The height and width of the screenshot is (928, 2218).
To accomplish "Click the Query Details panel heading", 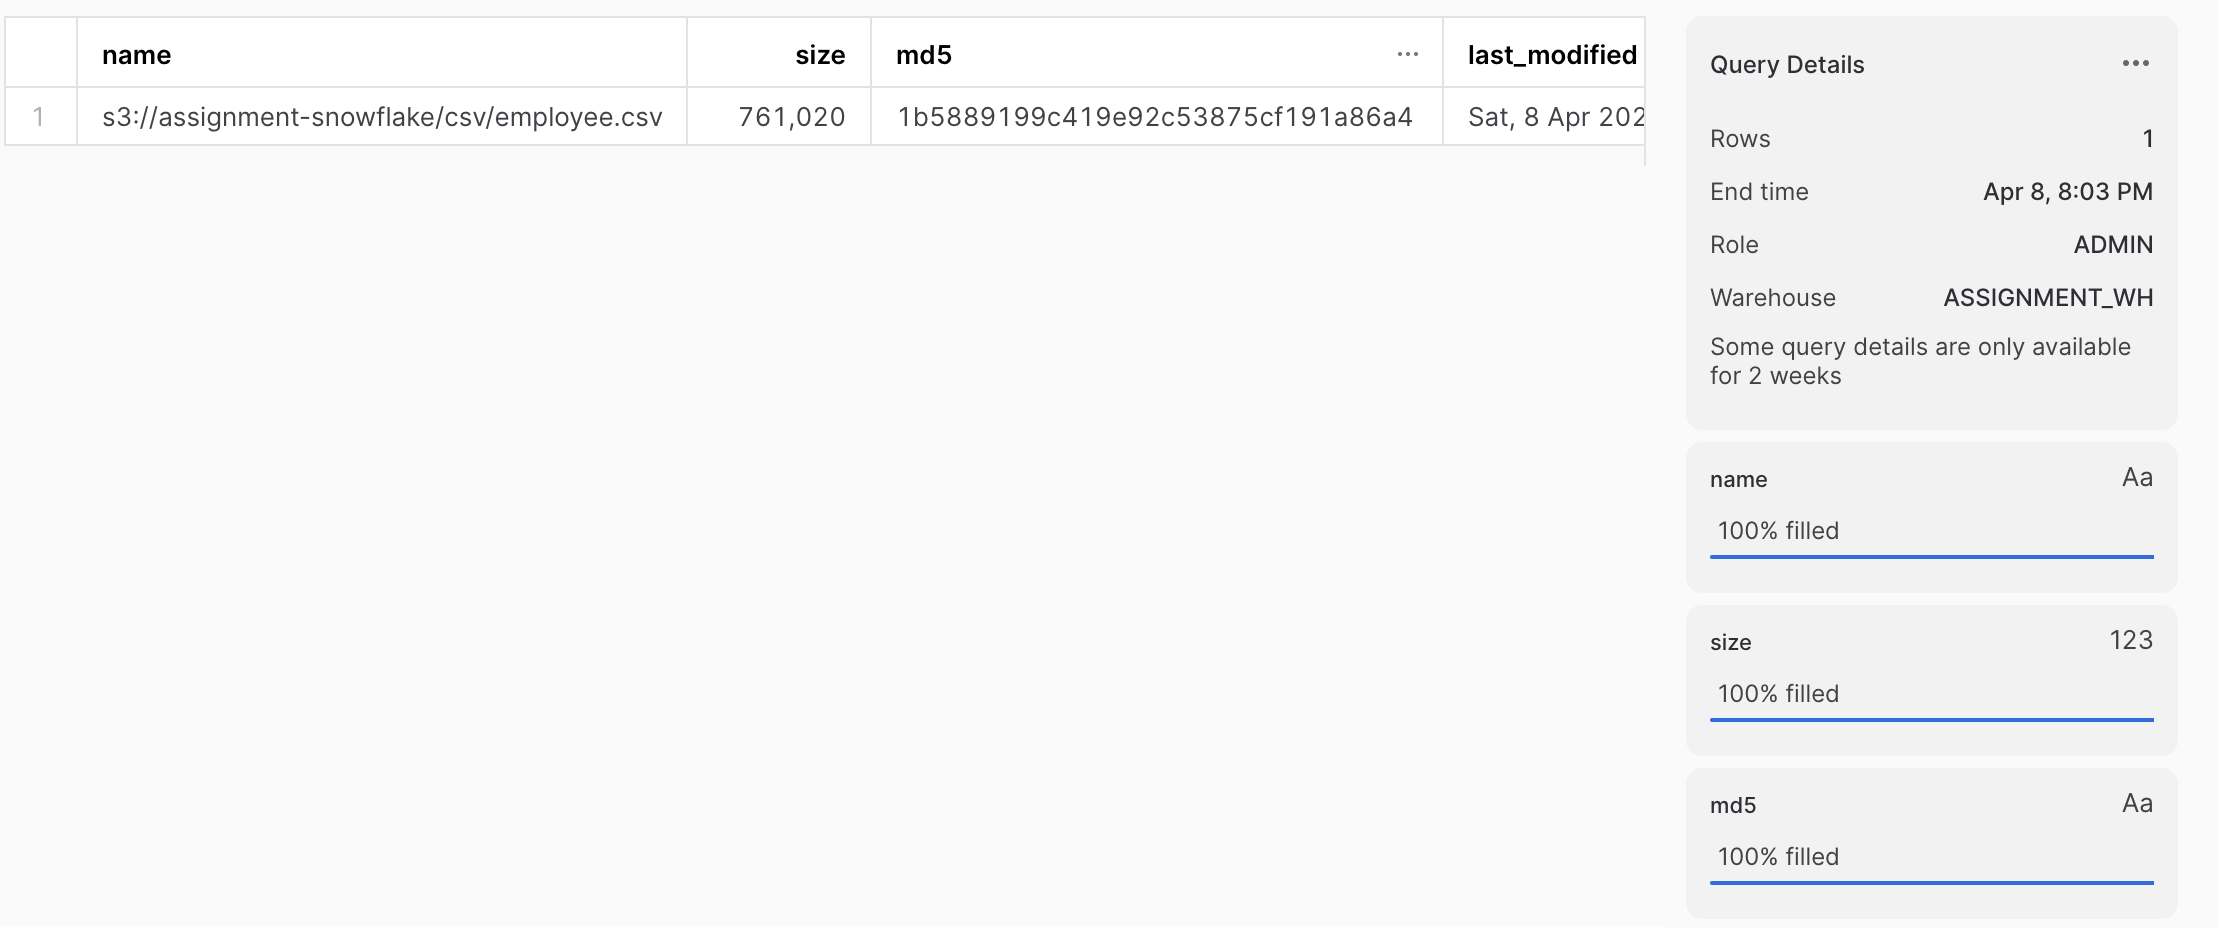I will coord(1786,64).
